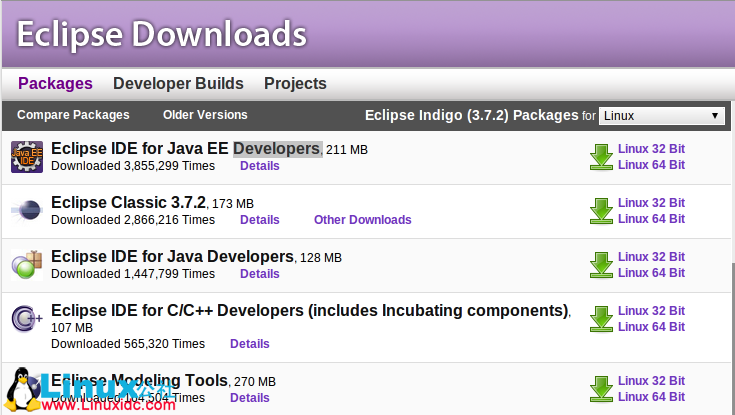Open Details for Eclipse Modeling Tools
Screen dimensions: 735x415
pyautogui.click(x=250, y=398)
